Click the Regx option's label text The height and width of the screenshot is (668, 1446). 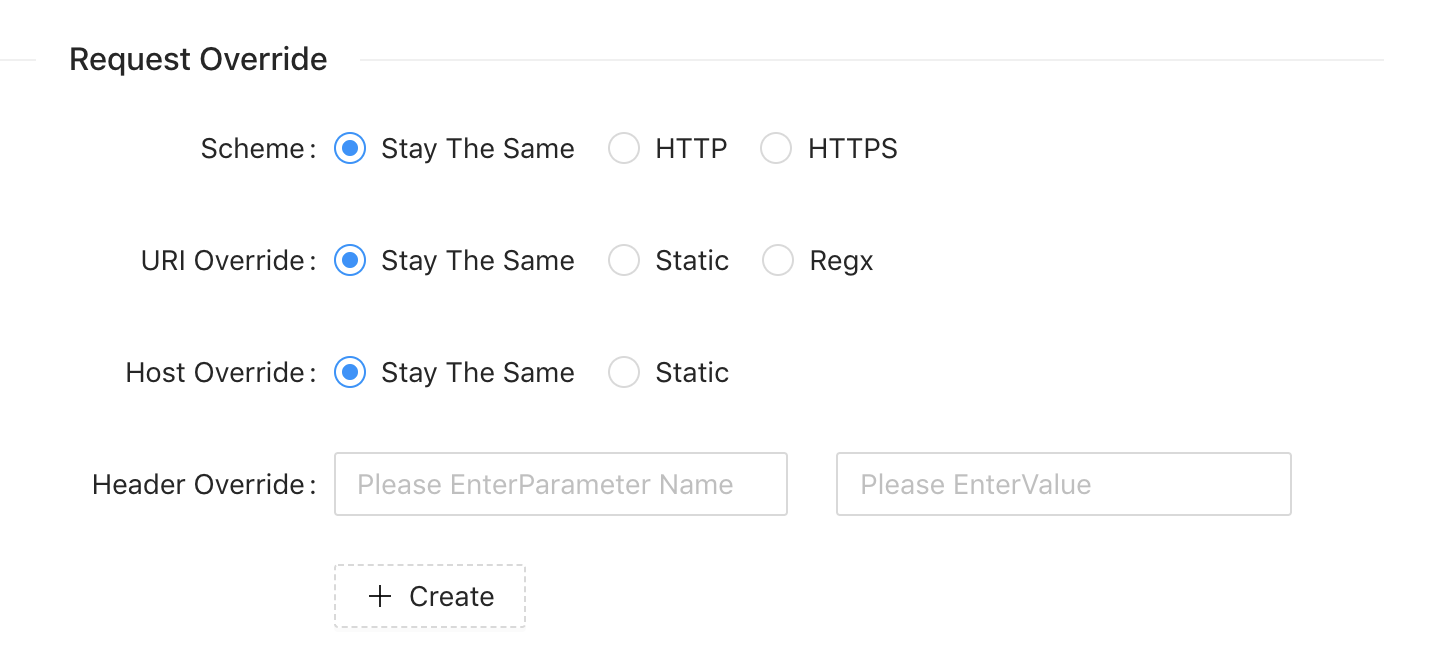point(841,261)
